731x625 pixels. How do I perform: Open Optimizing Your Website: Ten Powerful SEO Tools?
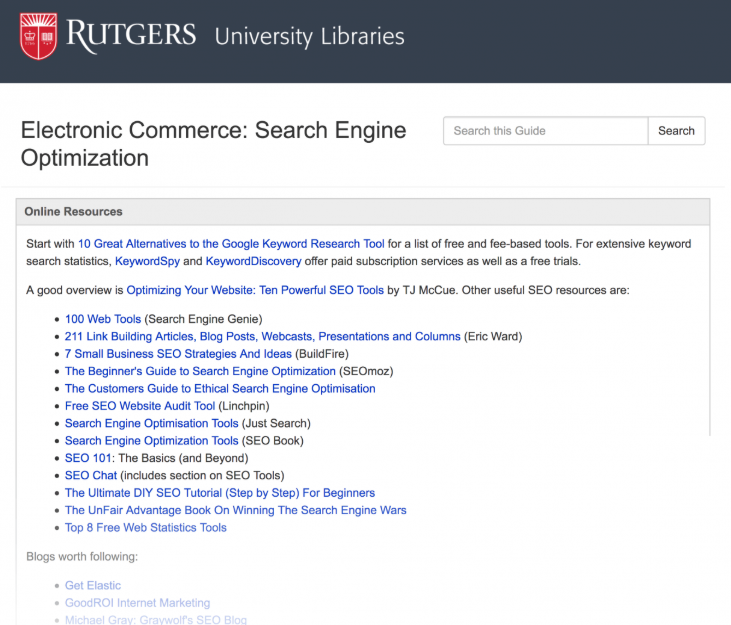tap(255, 290)
